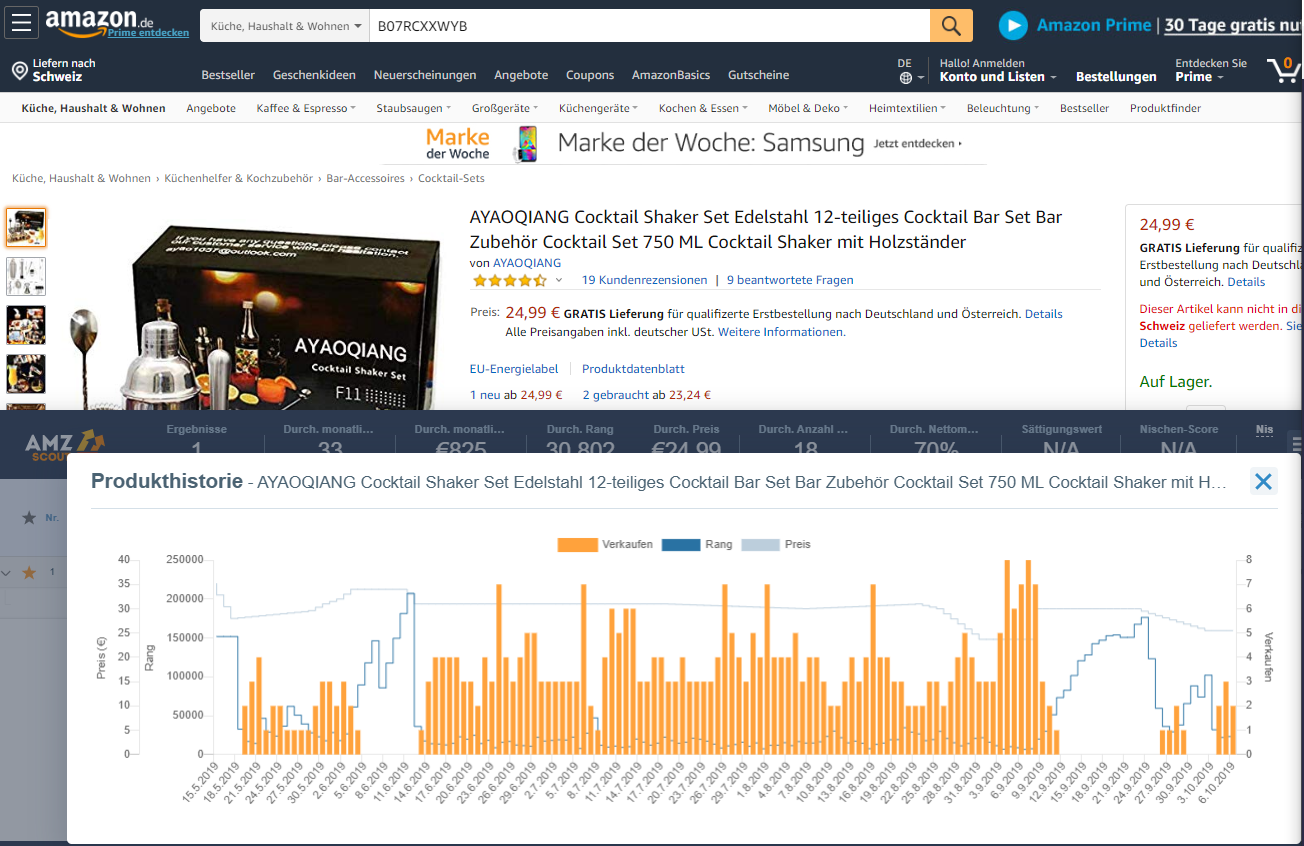The height and width of the screenshot is (846, 1304).
Task: Expand the Kochen & Essen menu
Action: point(703,108)
